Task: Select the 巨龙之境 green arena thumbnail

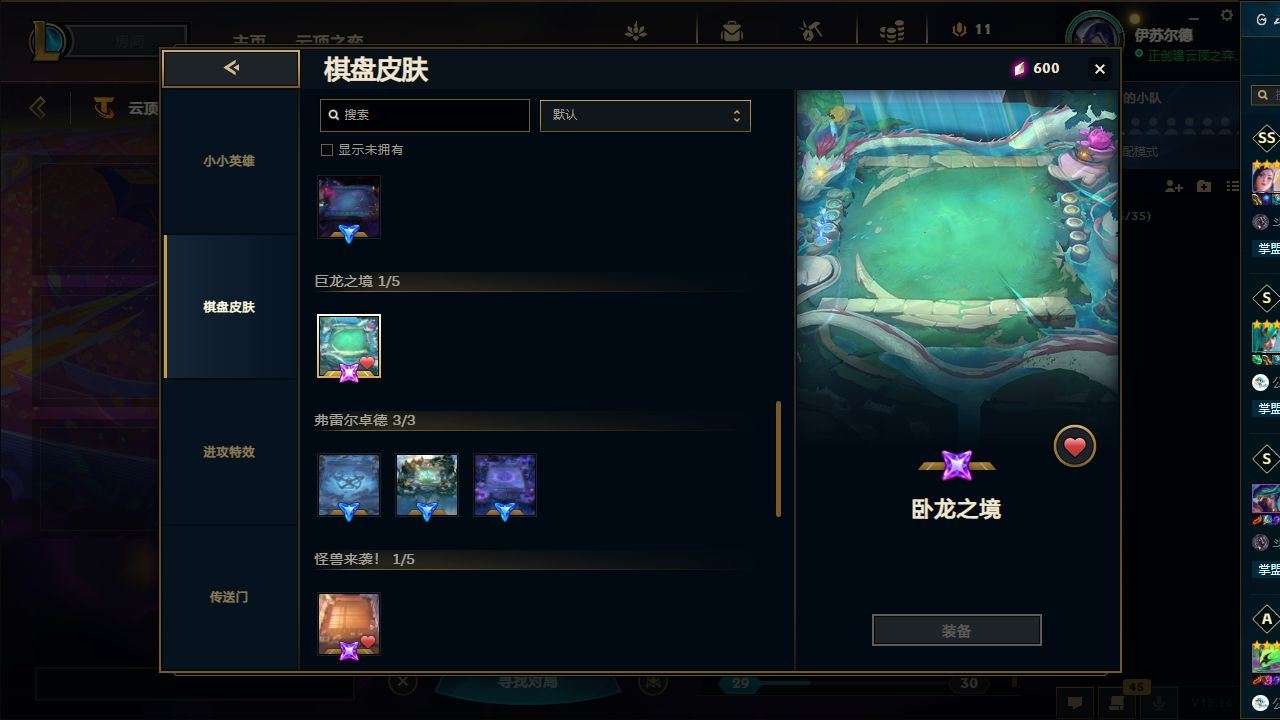Action: pyautogui.click(x=349, y=346)
